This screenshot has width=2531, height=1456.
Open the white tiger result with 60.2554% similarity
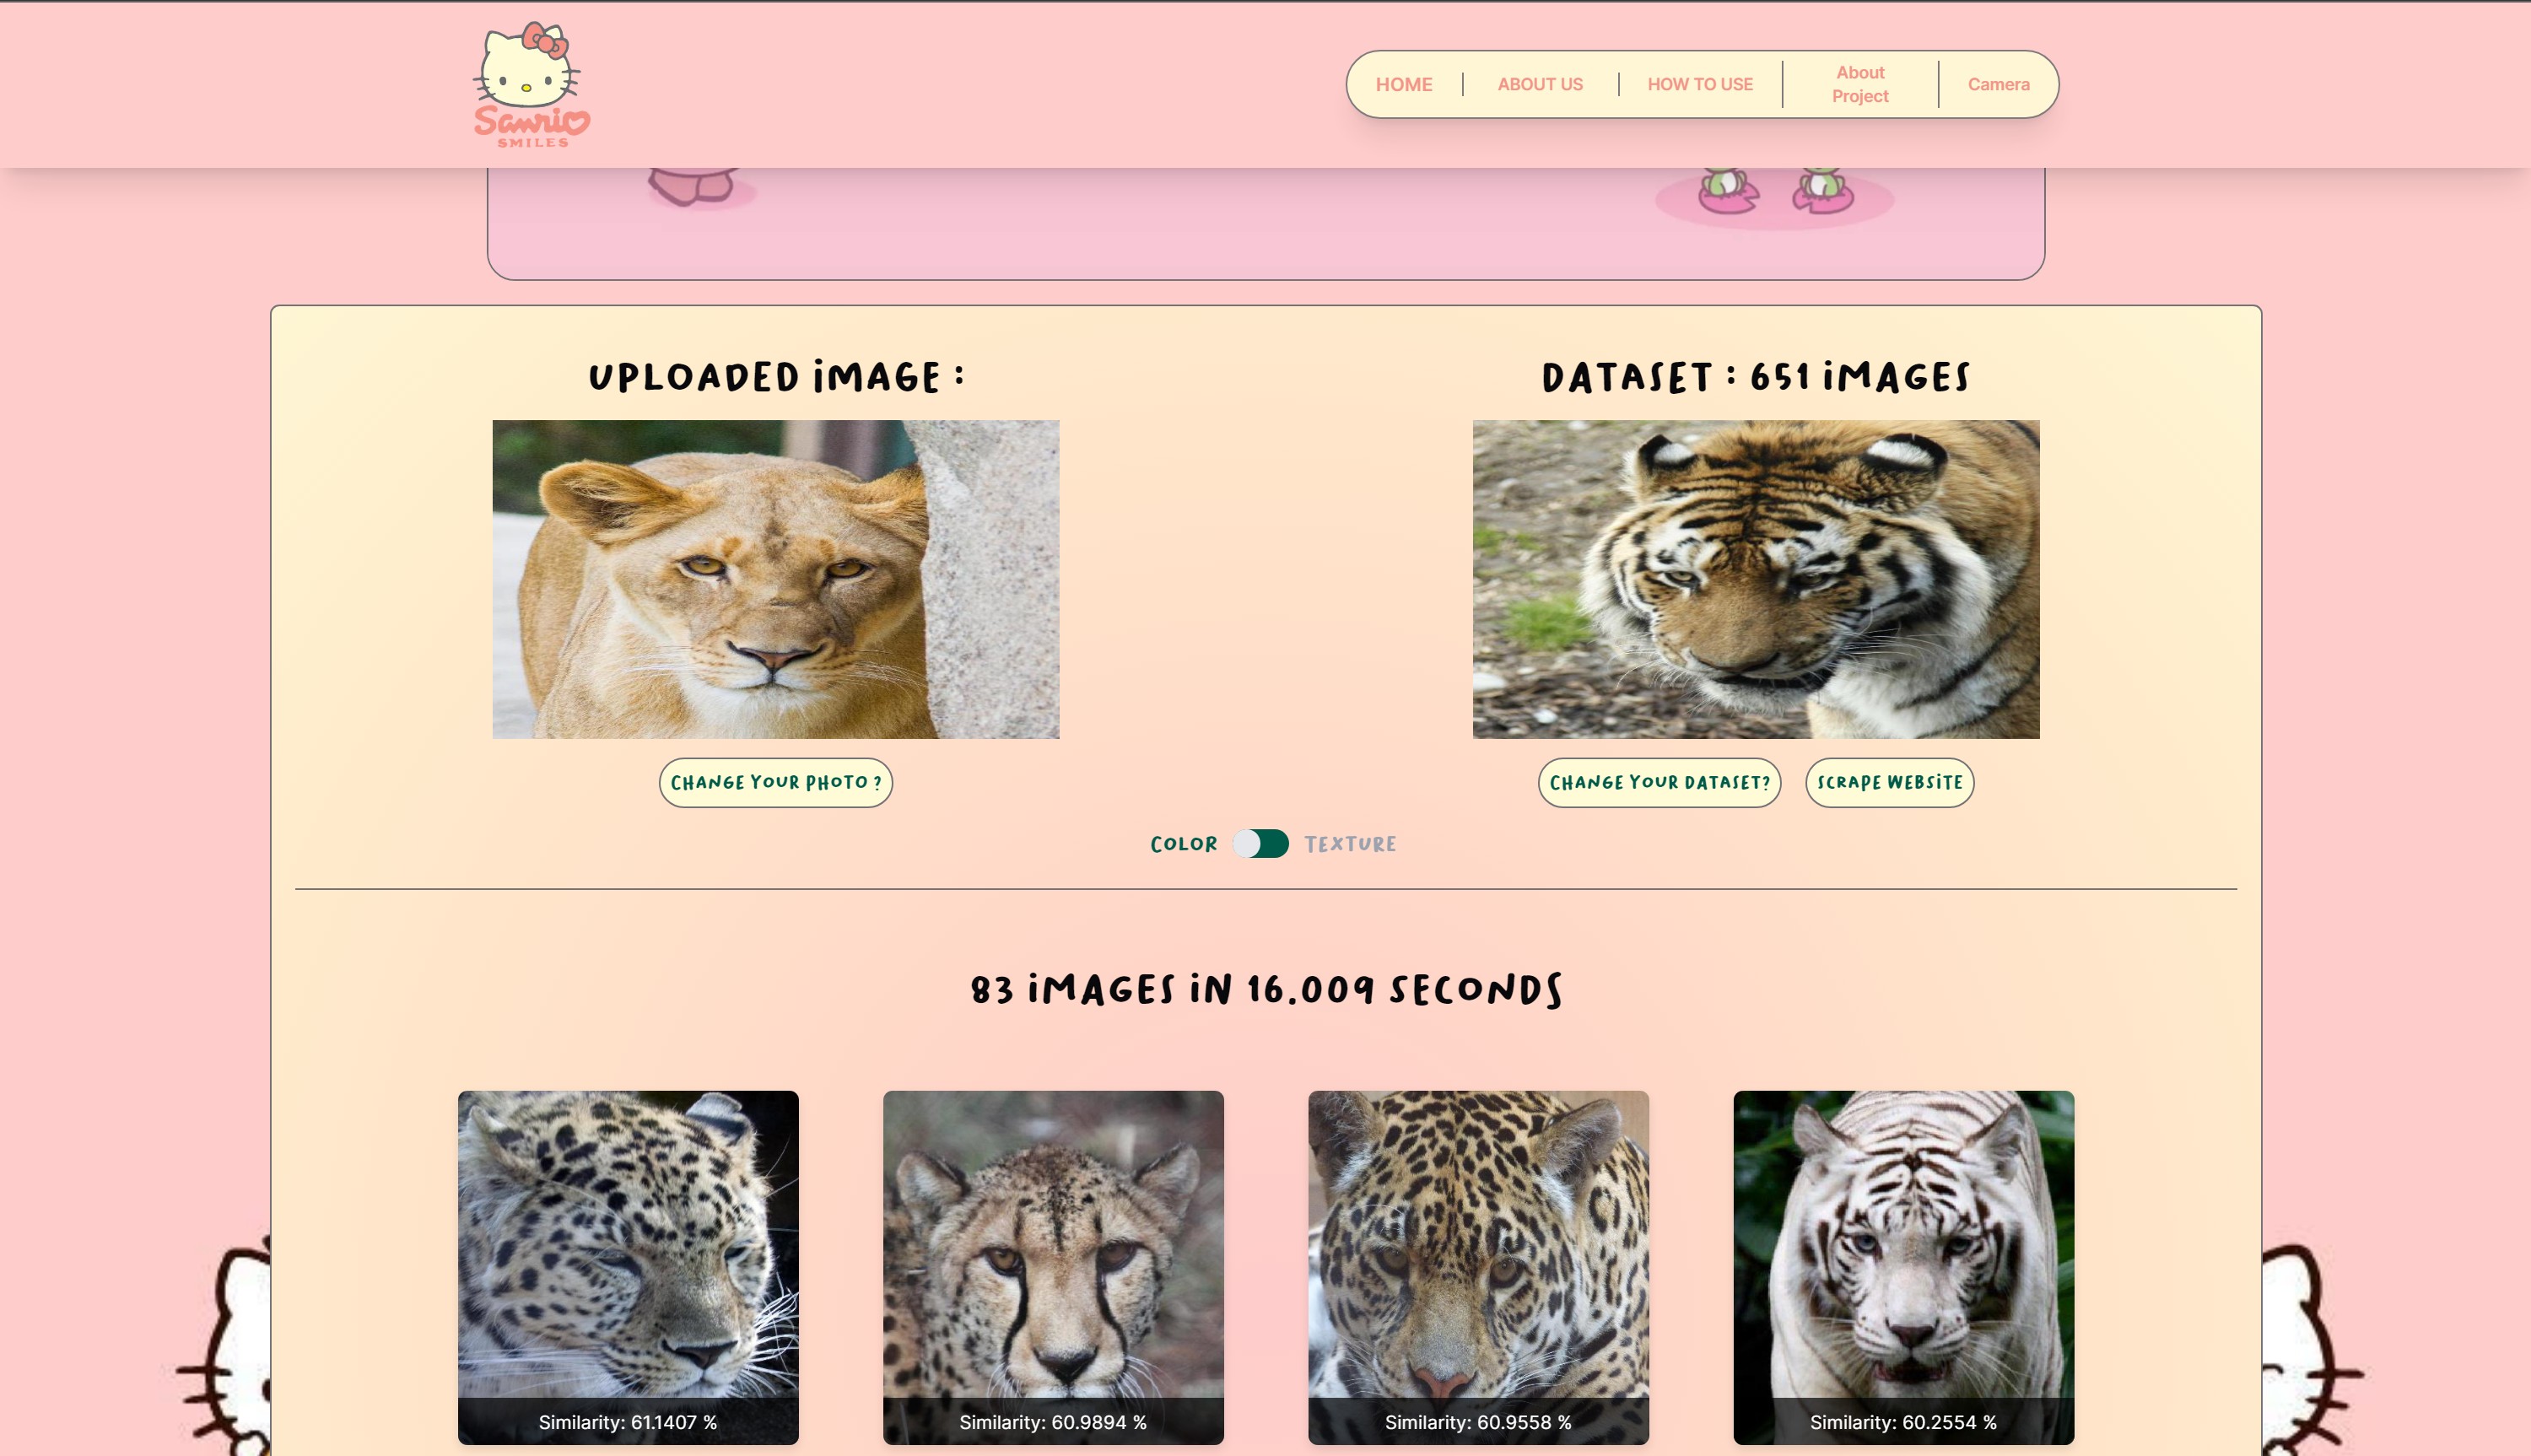[x=1903, y=1260]
